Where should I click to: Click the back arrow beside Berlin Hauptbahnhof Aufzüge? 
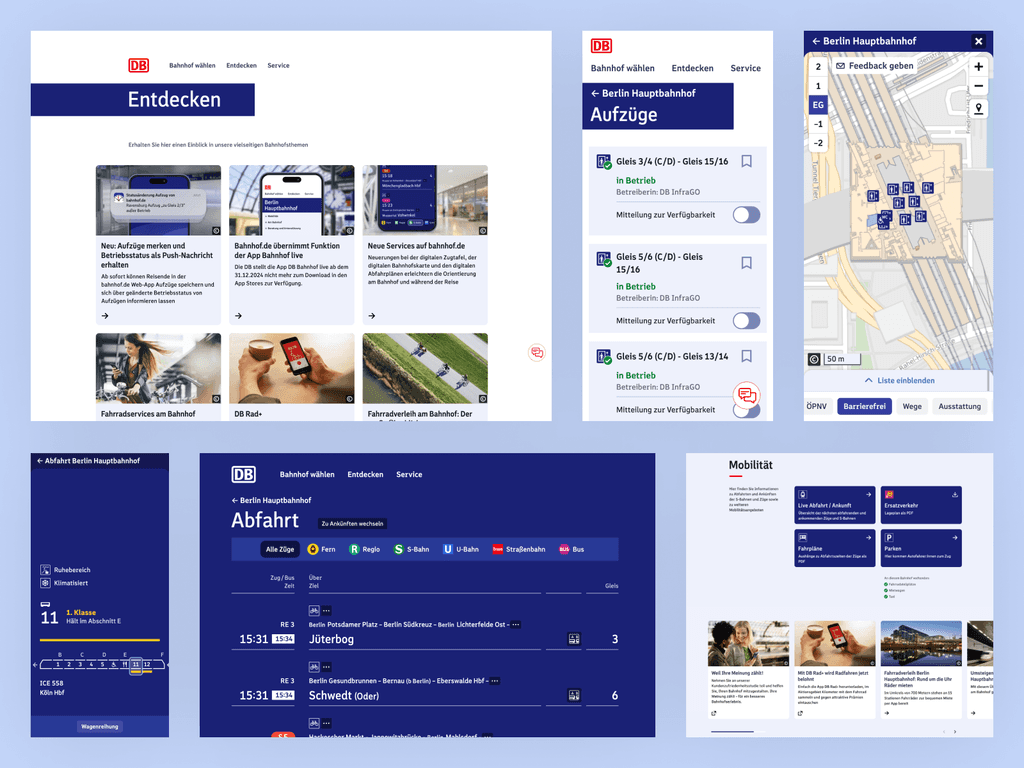[x=595, y=93]
